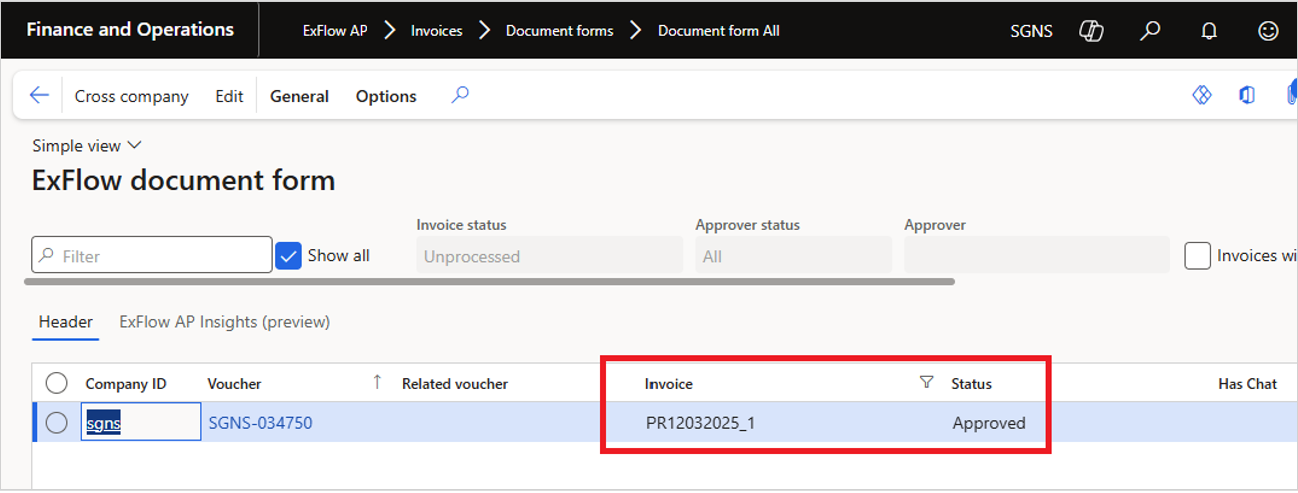Click the Voucher column sort arrow
This screenshot has height=493, width=1298.
[x=377, y=381]
